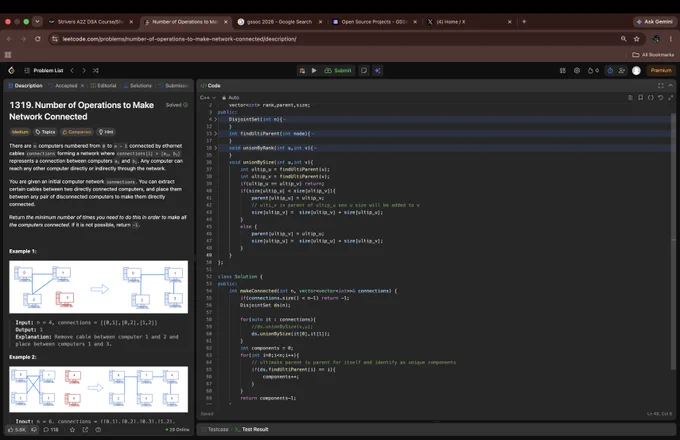
Task: Open the C++ language dropdown
Action: click(x=208, y=98)
